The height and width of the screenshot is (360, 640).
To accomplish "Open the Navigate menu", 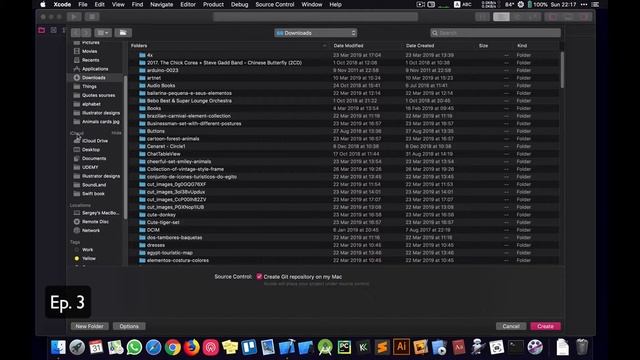I will [161, 4].
